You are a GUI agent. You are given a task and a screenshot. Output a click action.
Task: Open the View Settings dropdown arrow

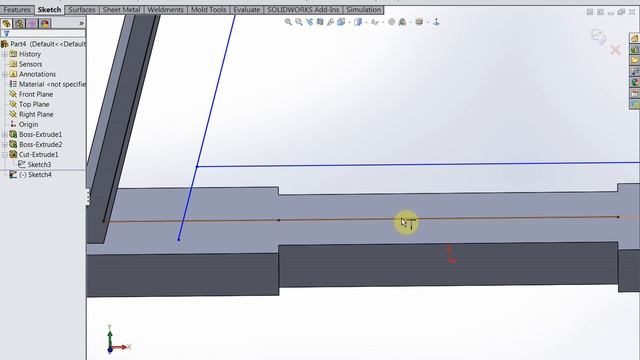(x=427, y=22)
